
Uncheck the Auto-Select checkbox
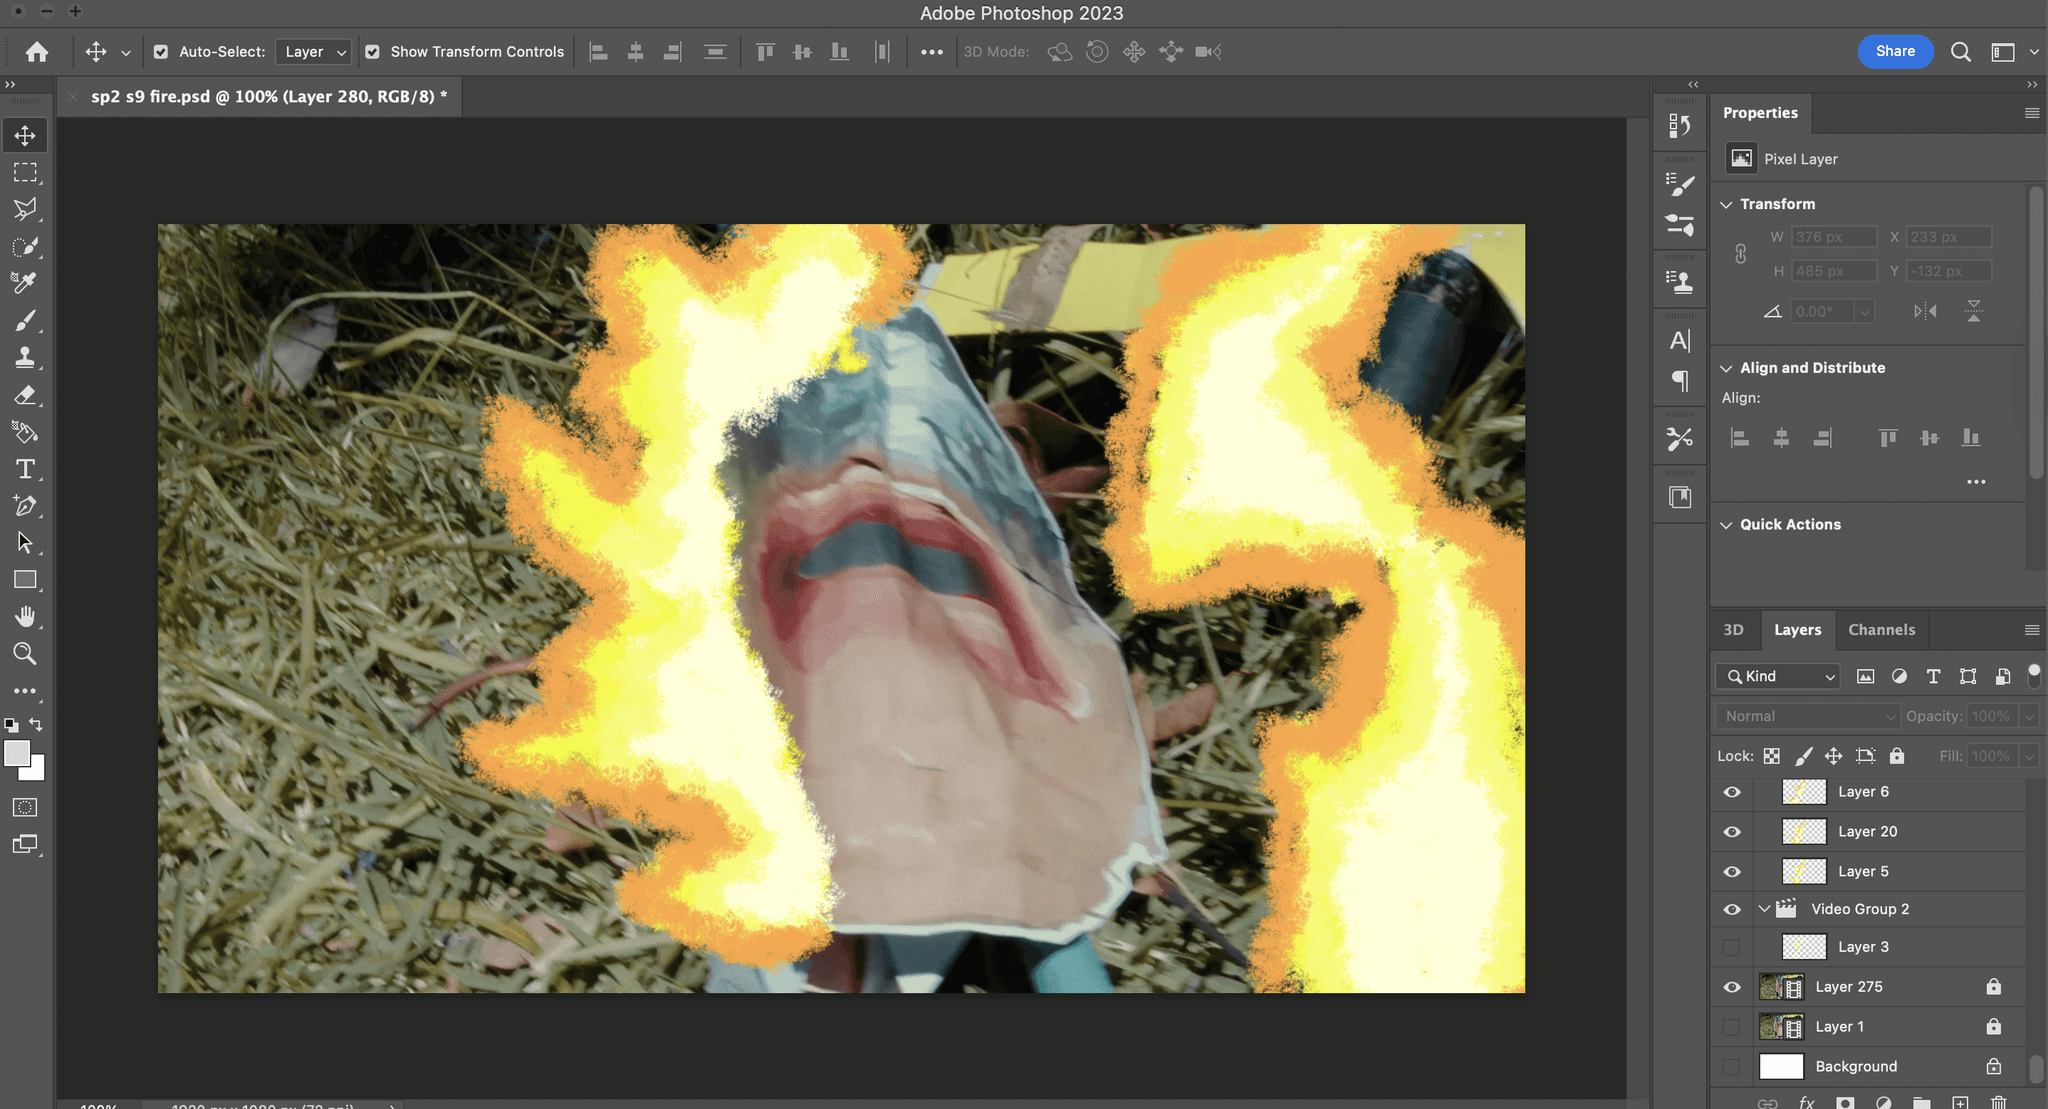pos(161,52)
